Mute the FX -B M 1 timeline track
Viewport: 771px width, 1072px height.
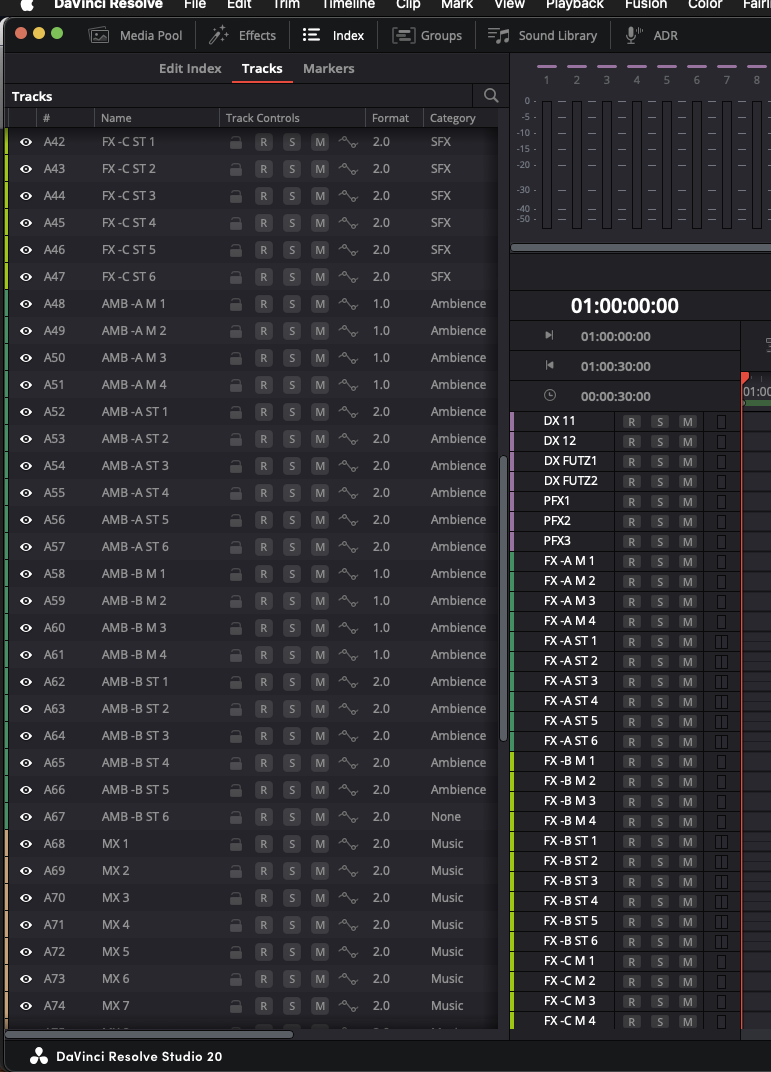688,762
